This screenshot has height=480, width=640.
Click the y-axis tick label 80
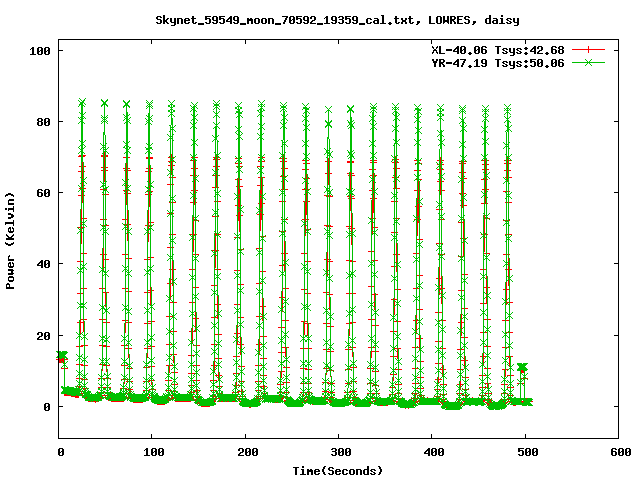[x=44, y=122]
